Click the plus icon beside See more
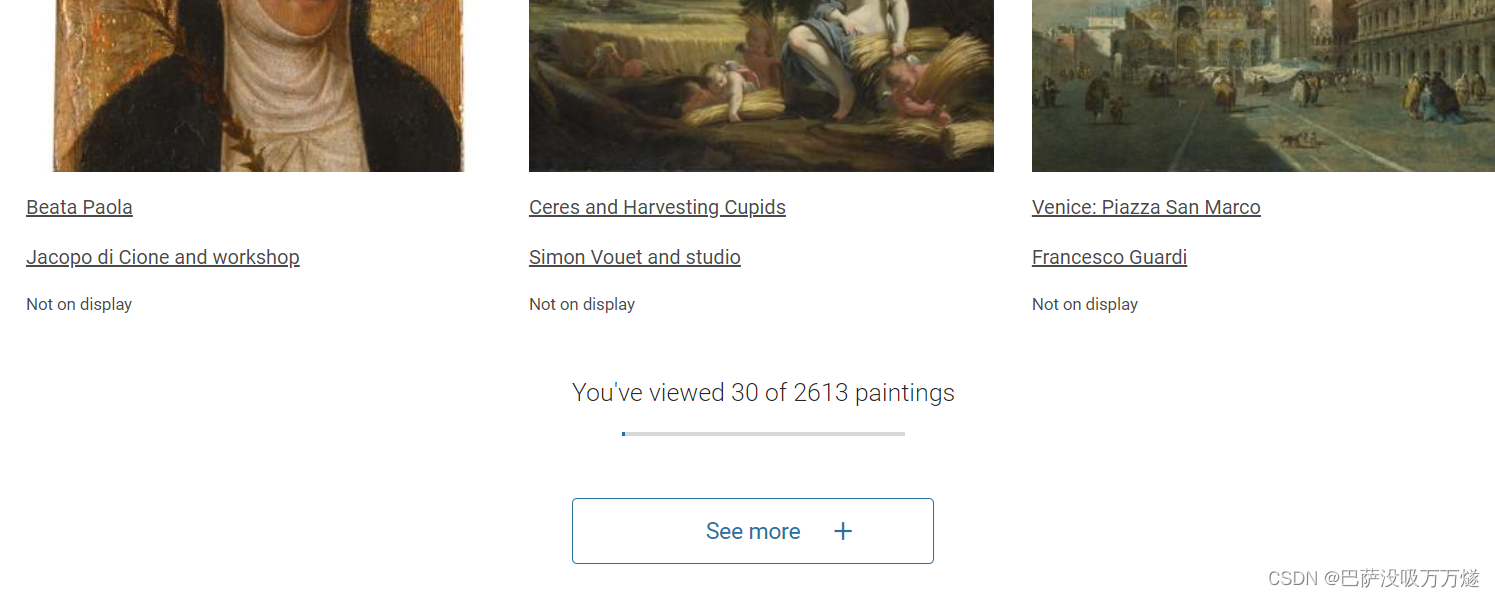The width and height of the screenshot is (1495, 597). pos(843,531)
